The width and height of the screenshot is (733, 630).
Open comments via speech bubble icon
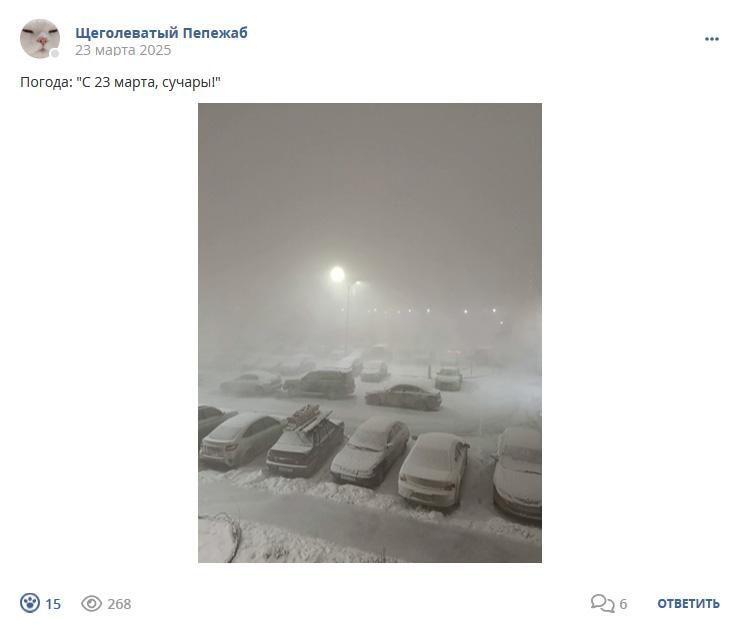(602, 603)
